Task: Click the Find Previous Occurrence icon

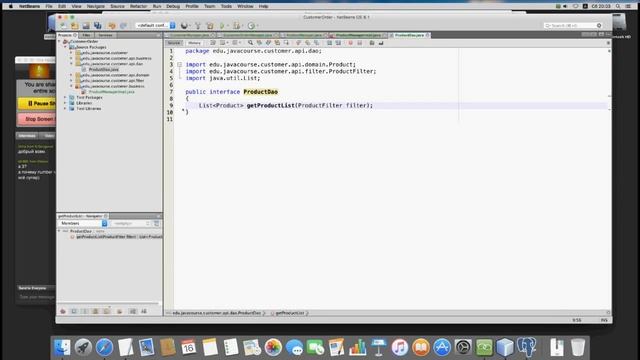Action: 259,43
